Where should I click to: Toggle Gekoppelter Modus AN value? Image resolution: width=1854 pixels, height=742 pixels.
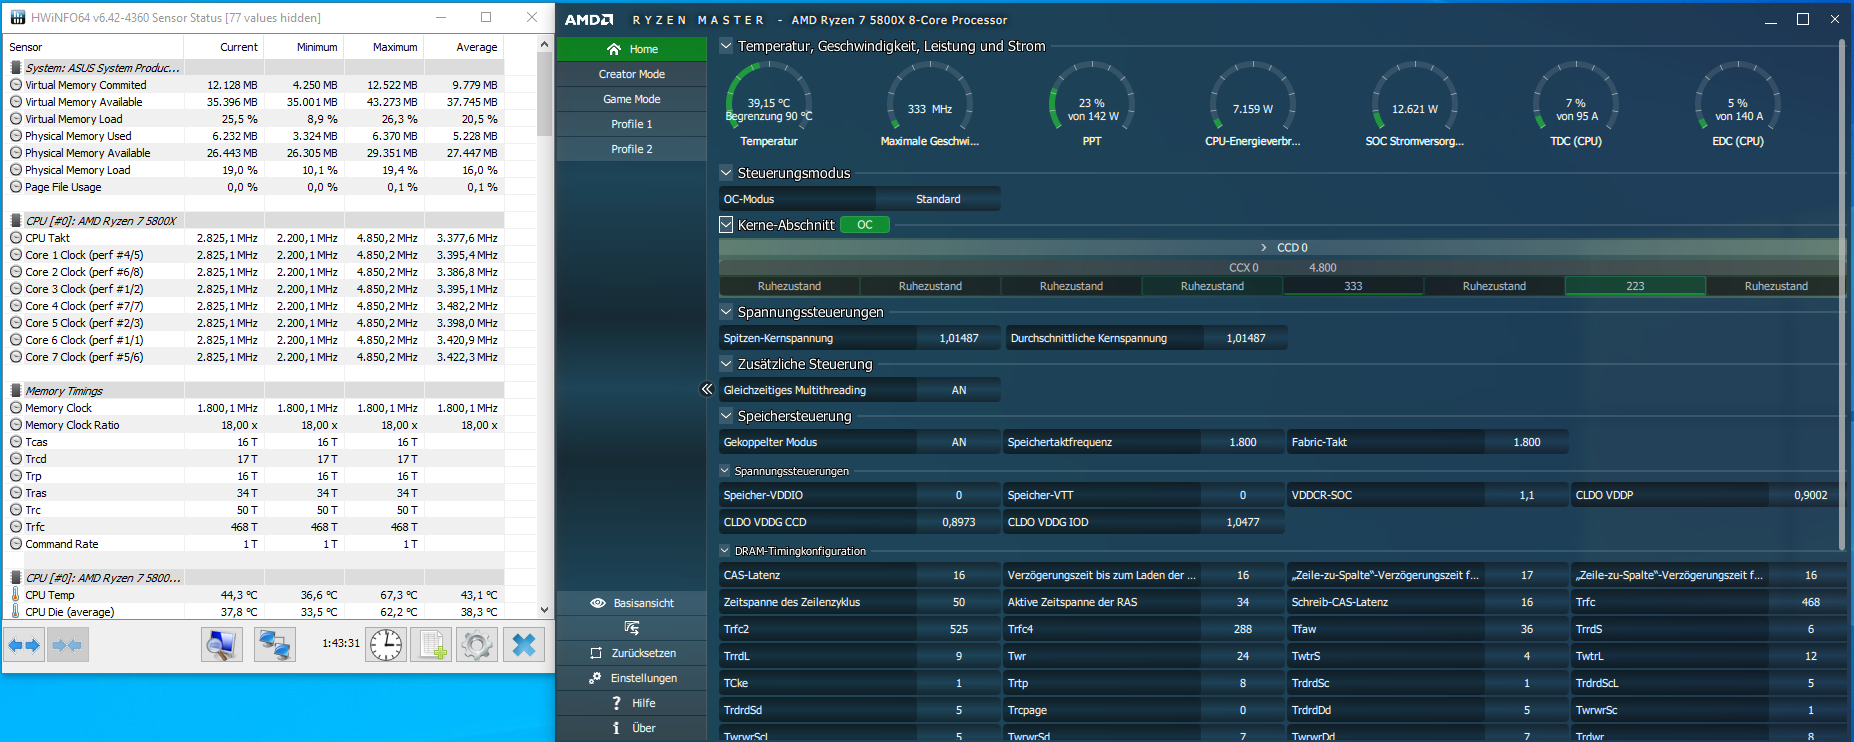(958, 442)
